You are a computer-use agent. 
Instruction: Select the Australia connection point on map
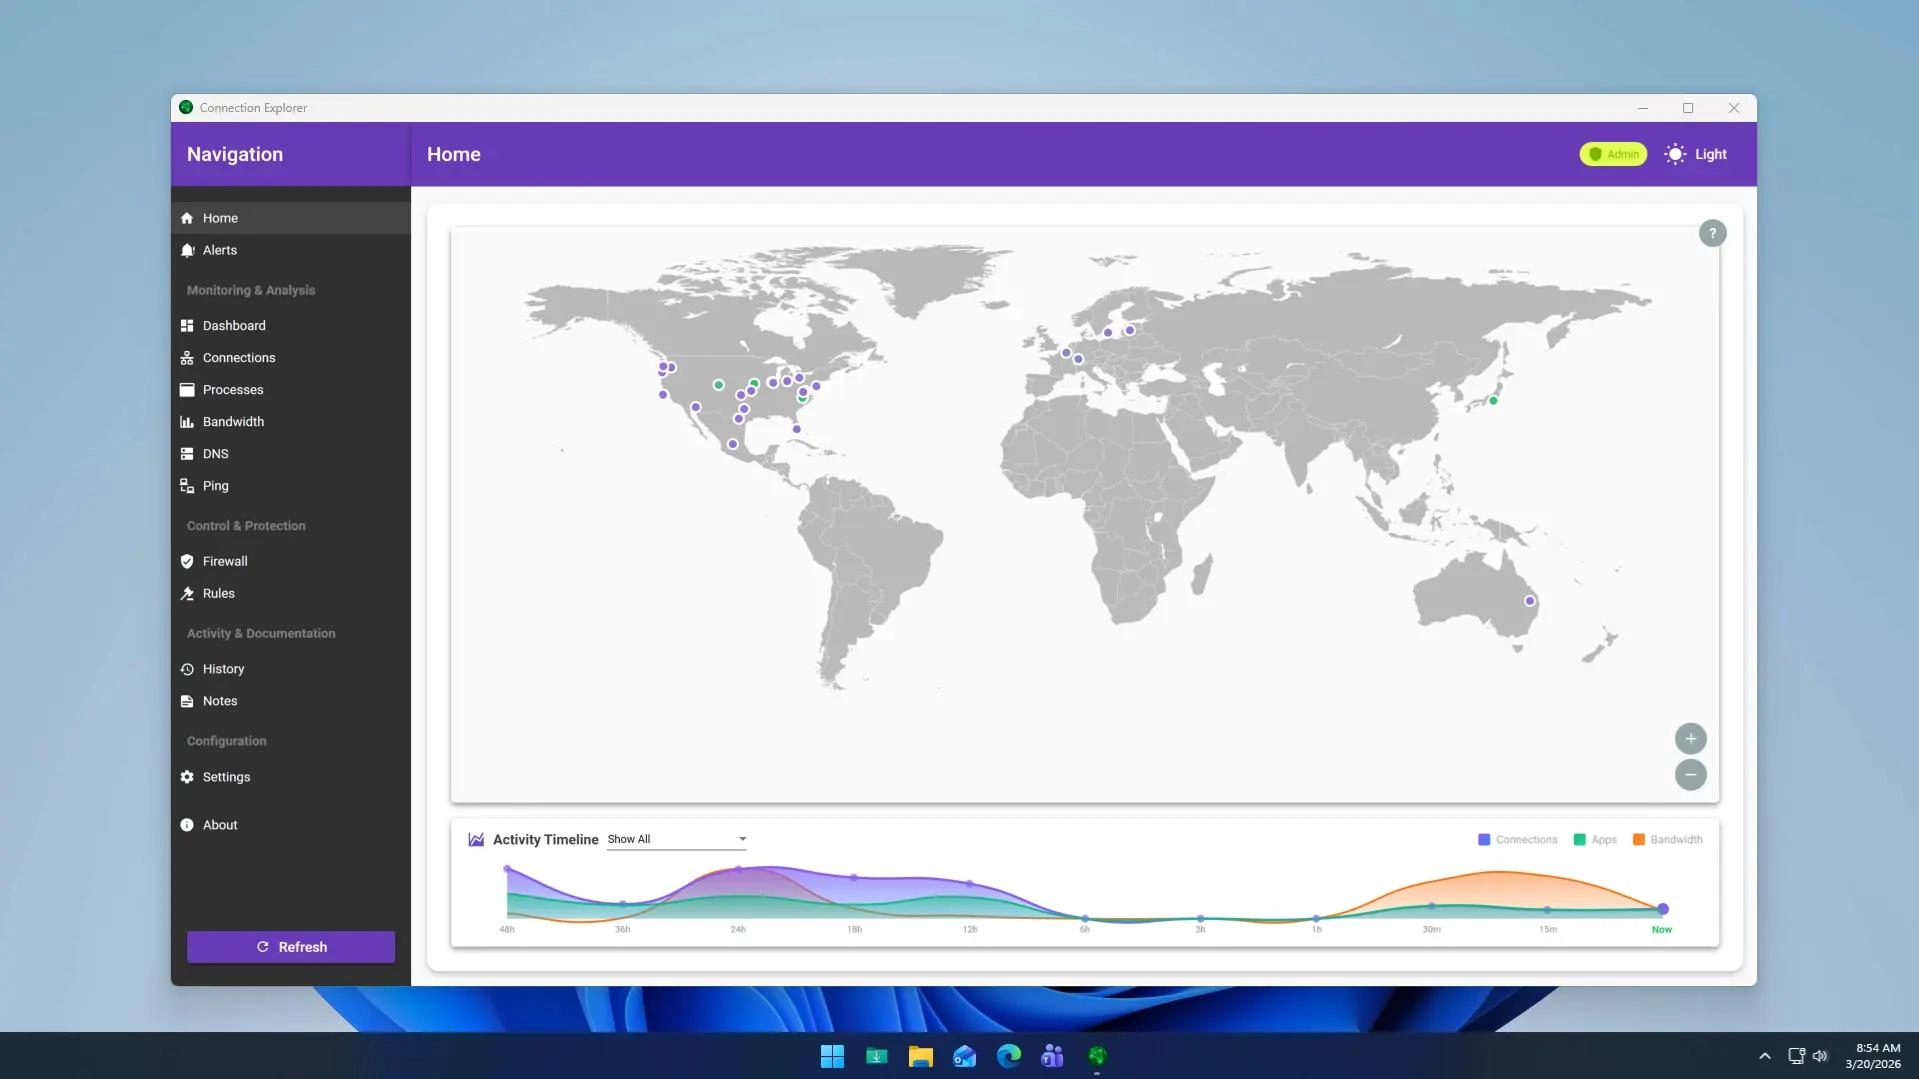point(1529,601)
